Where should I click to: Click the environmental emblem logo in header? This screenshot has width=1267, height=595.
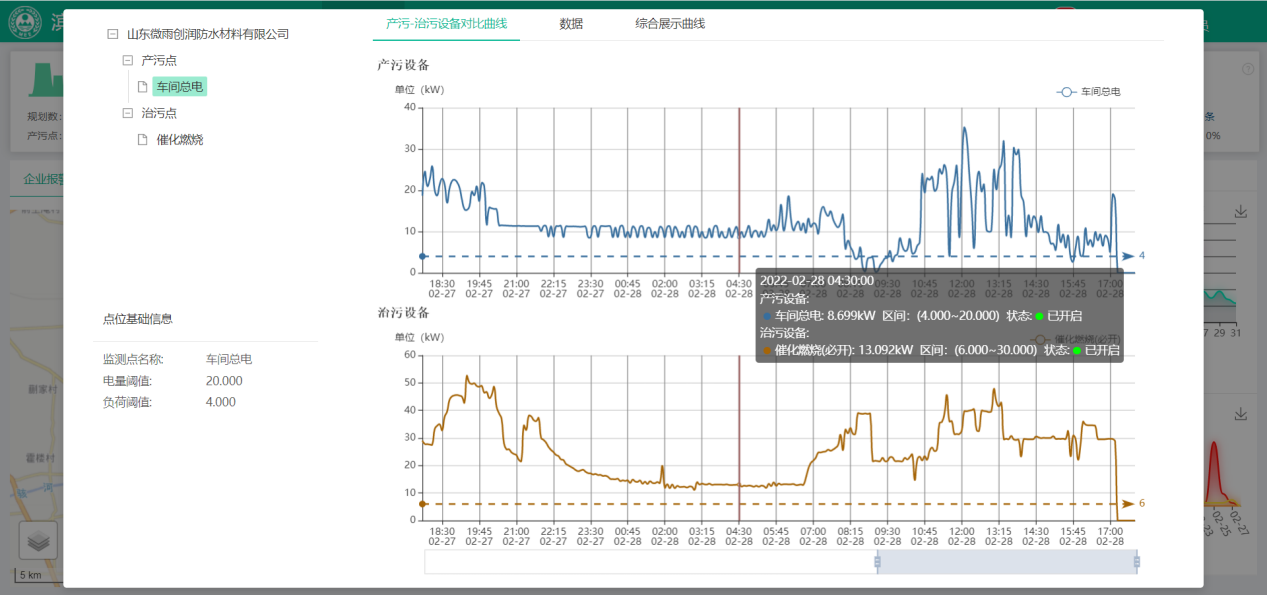click(25, 24)
